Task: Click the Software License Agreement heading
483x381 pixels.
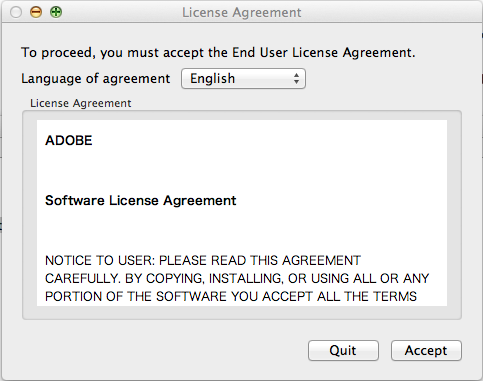Action: click(x=141, y=200)
